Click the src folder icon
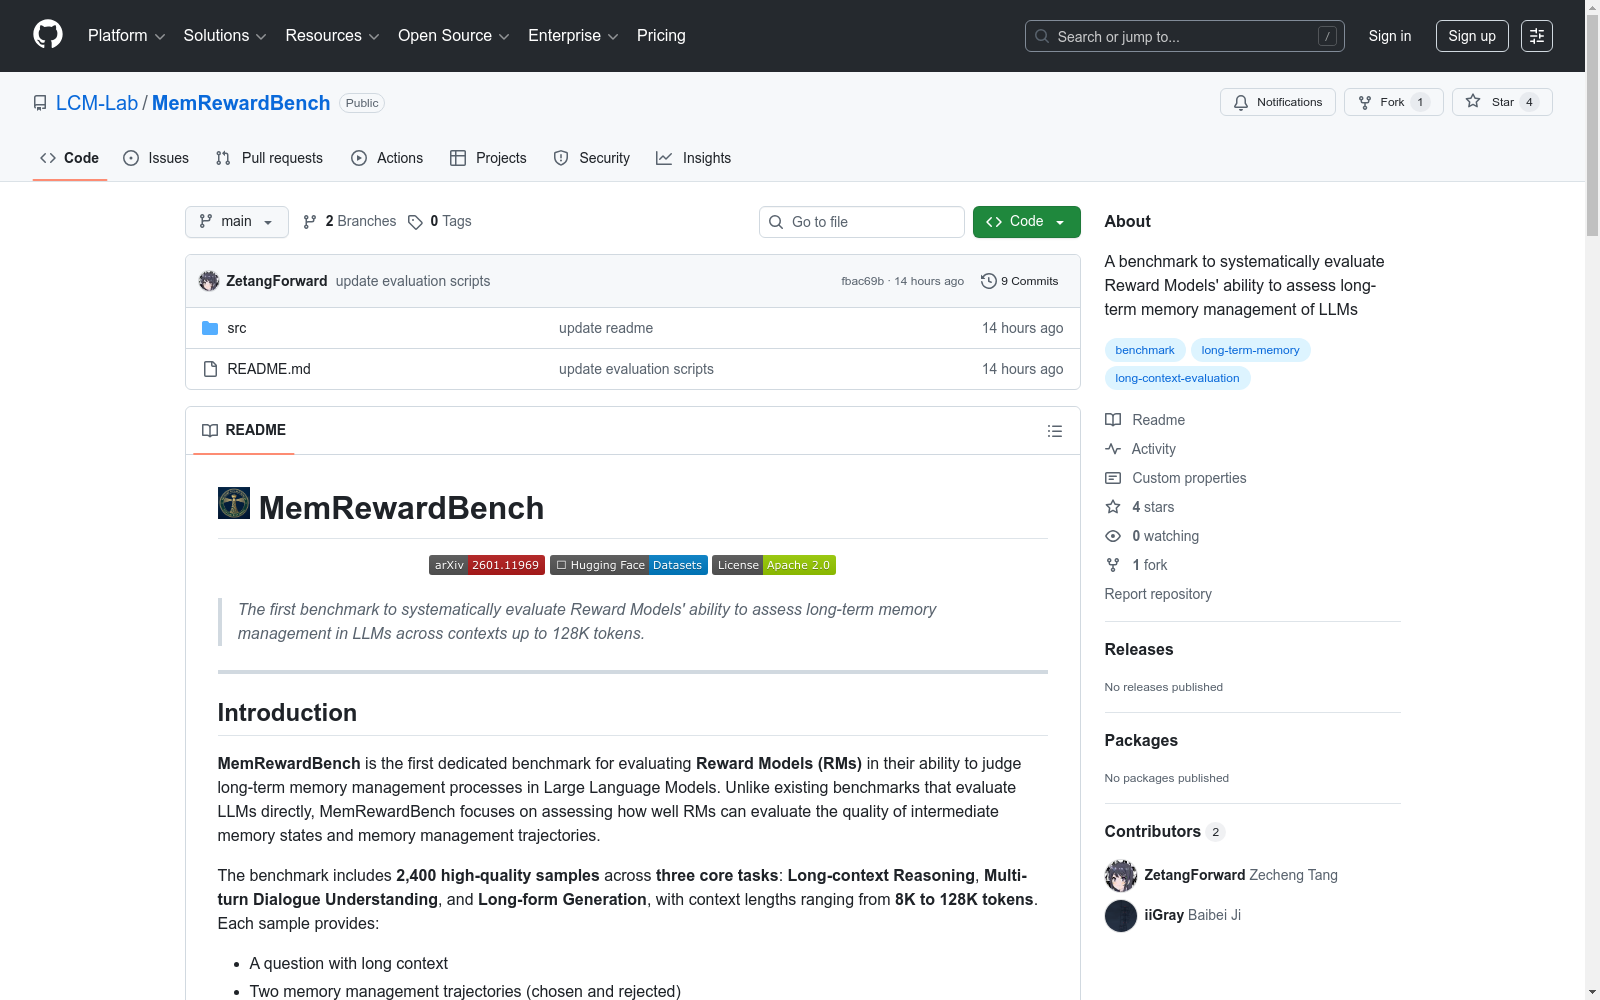Viewport: 1600px width, 1000px height. (x=210, y=328)
